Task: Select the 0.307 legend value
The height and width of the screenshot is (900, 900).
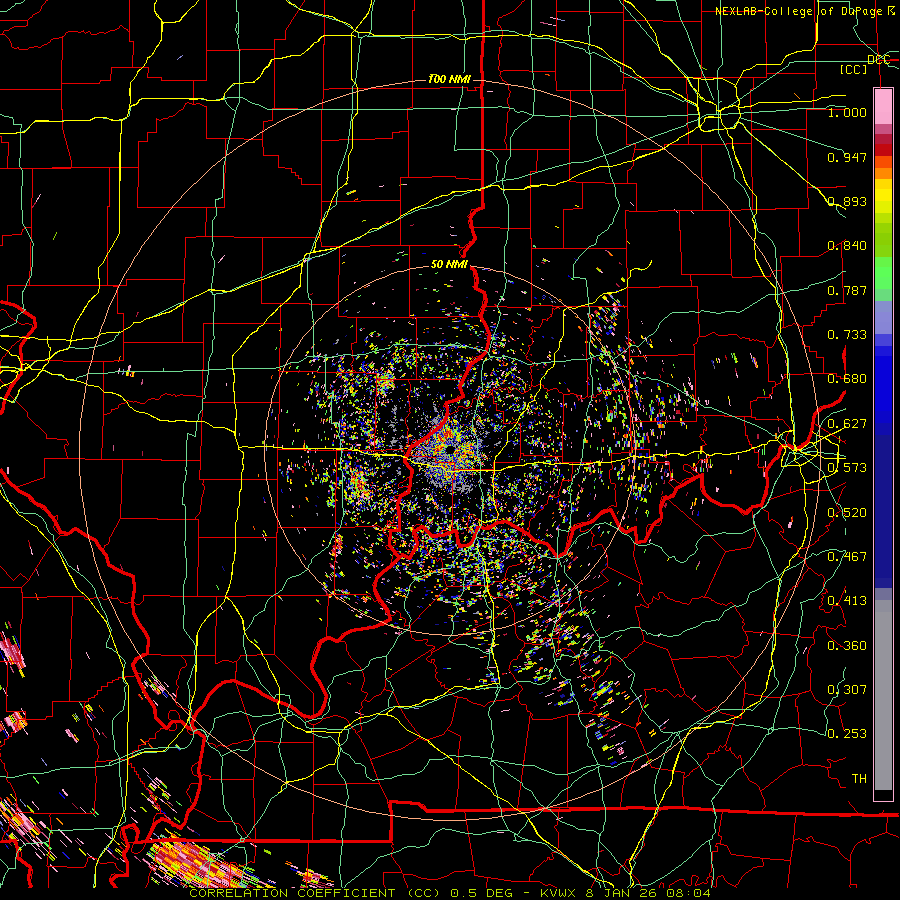Action: click(x=847, y=690)
